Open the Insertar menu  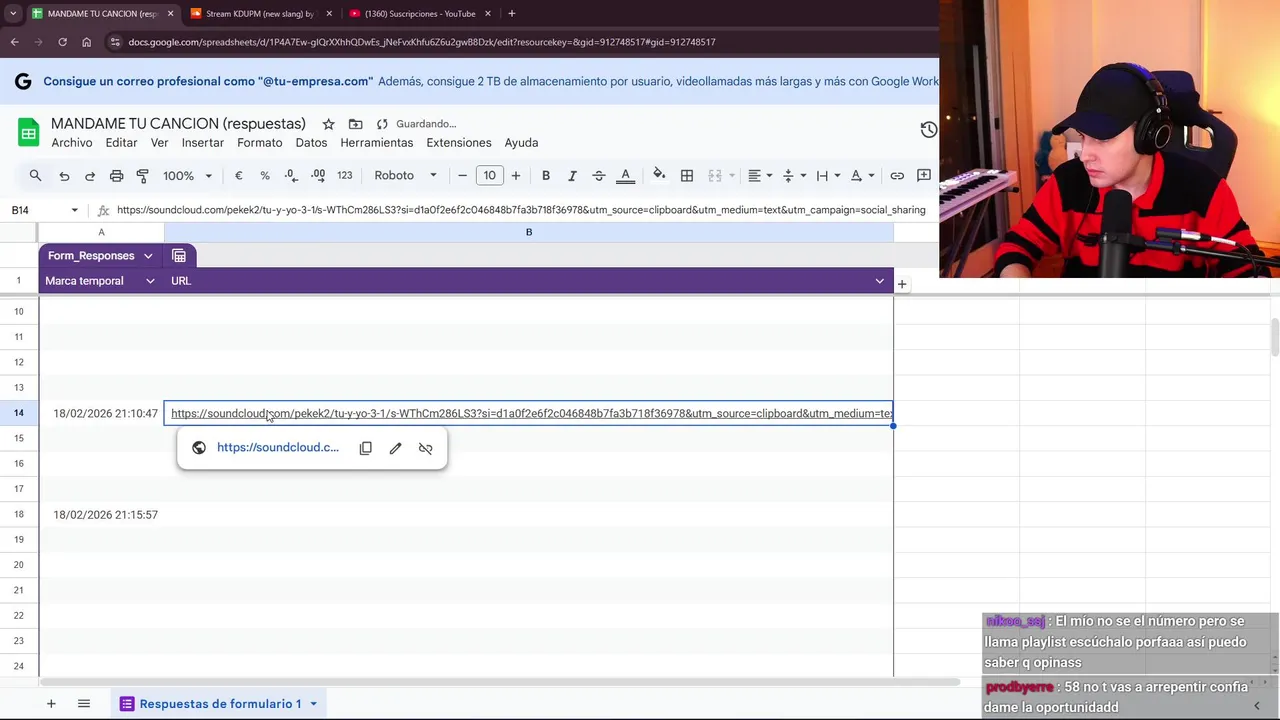tap(203, 143)
